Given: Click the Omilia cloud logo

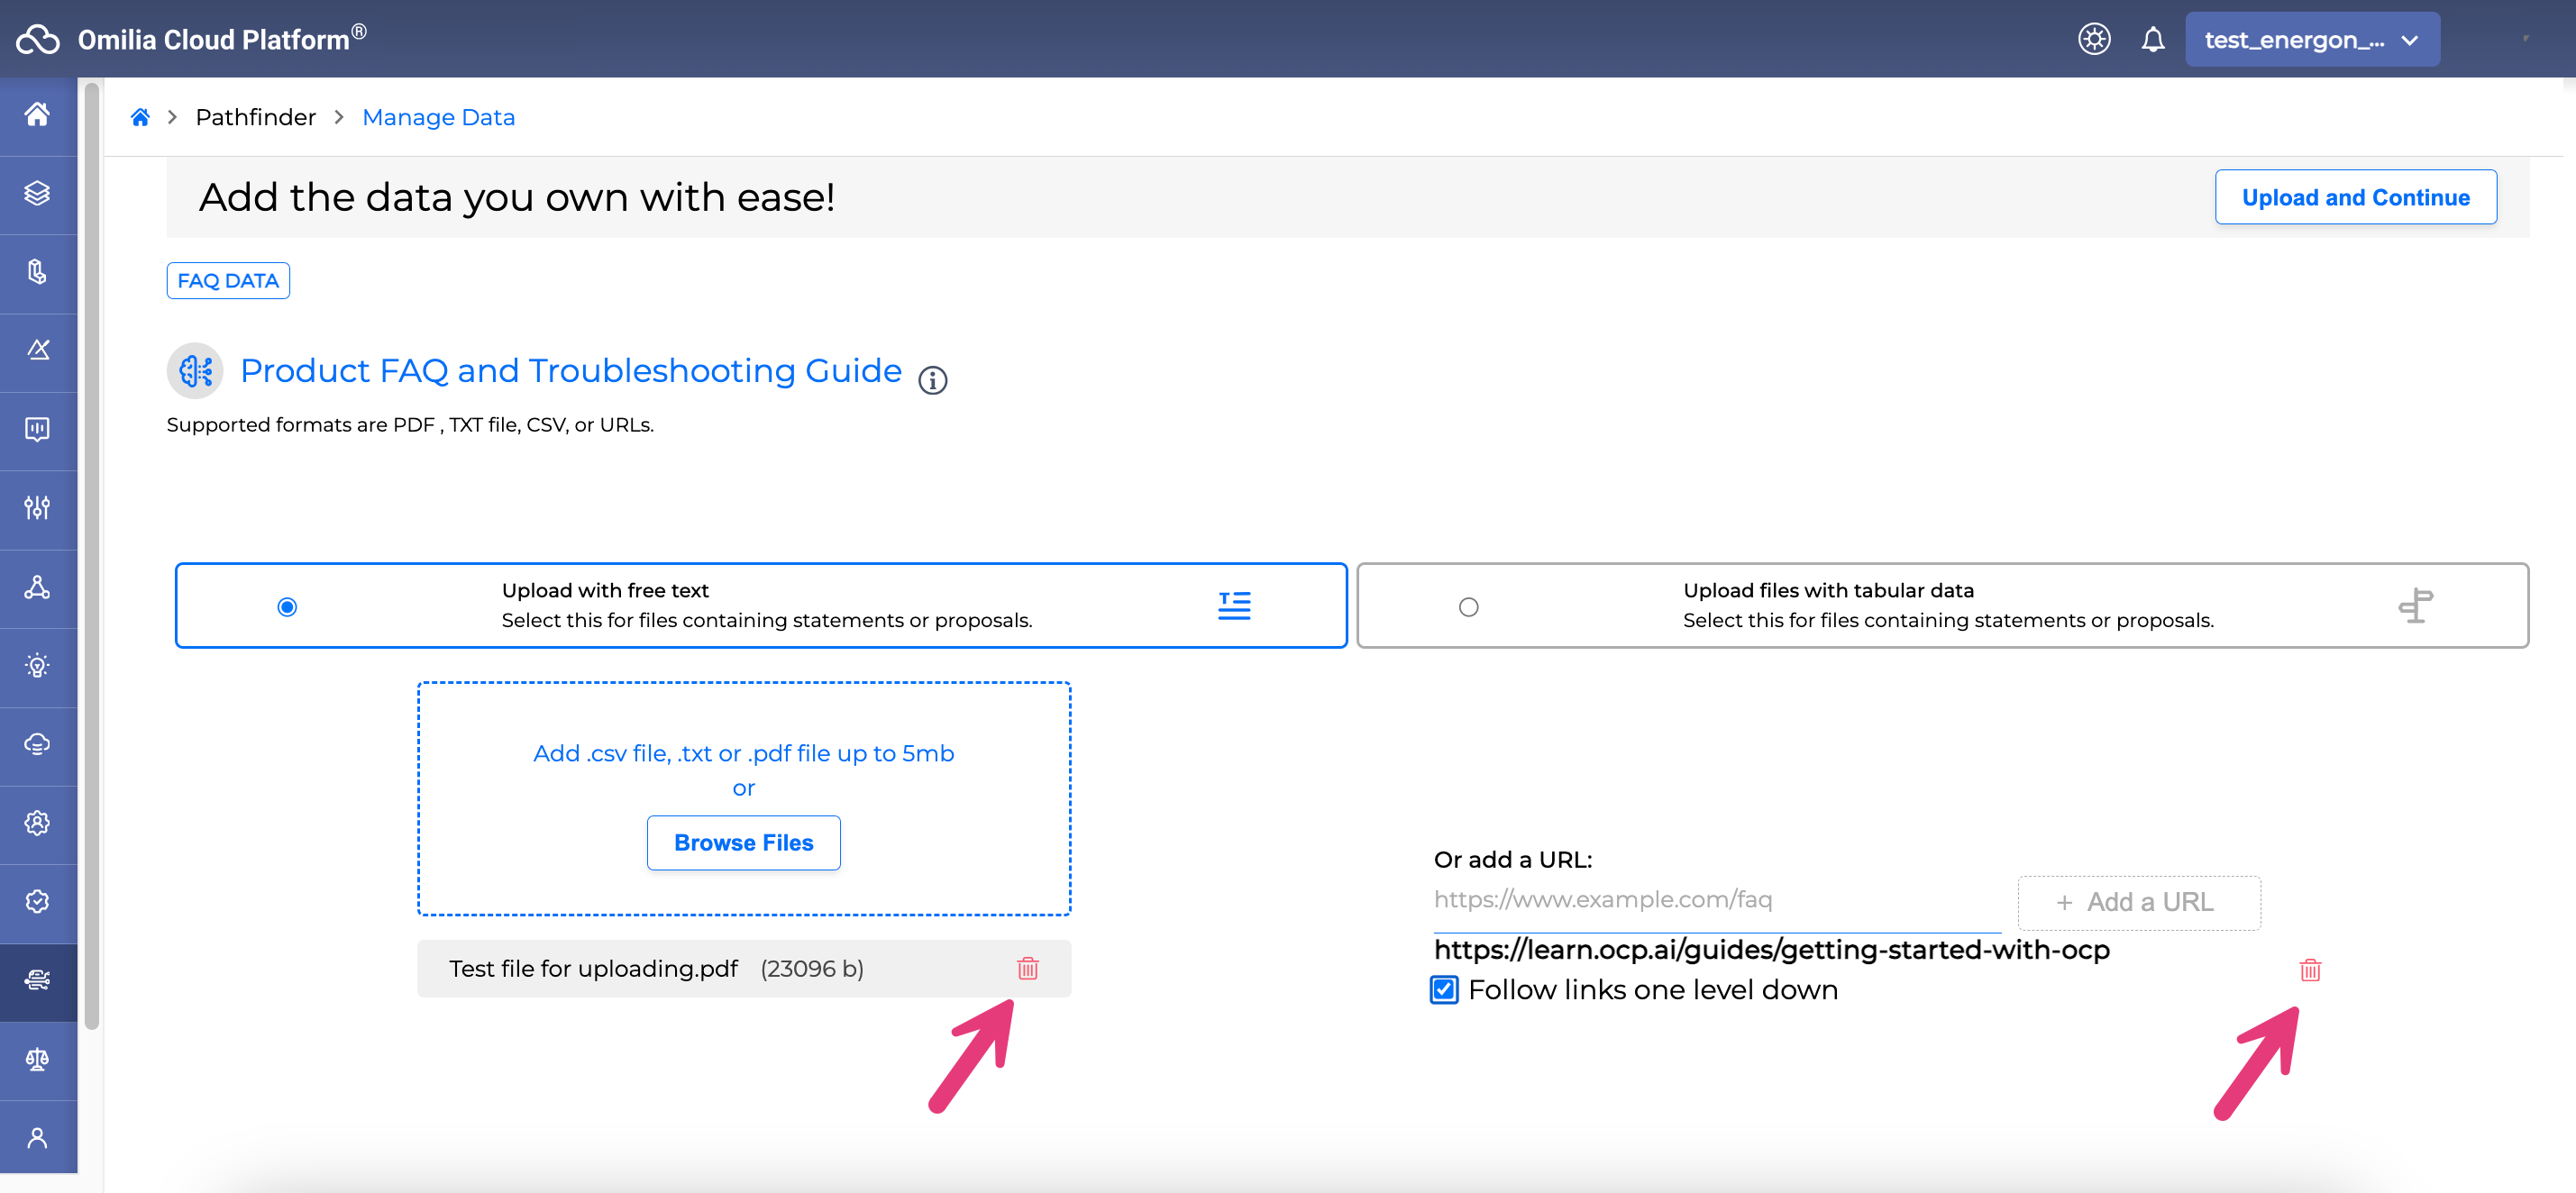Looking at the screenshot, I should (x=38, y=39).
